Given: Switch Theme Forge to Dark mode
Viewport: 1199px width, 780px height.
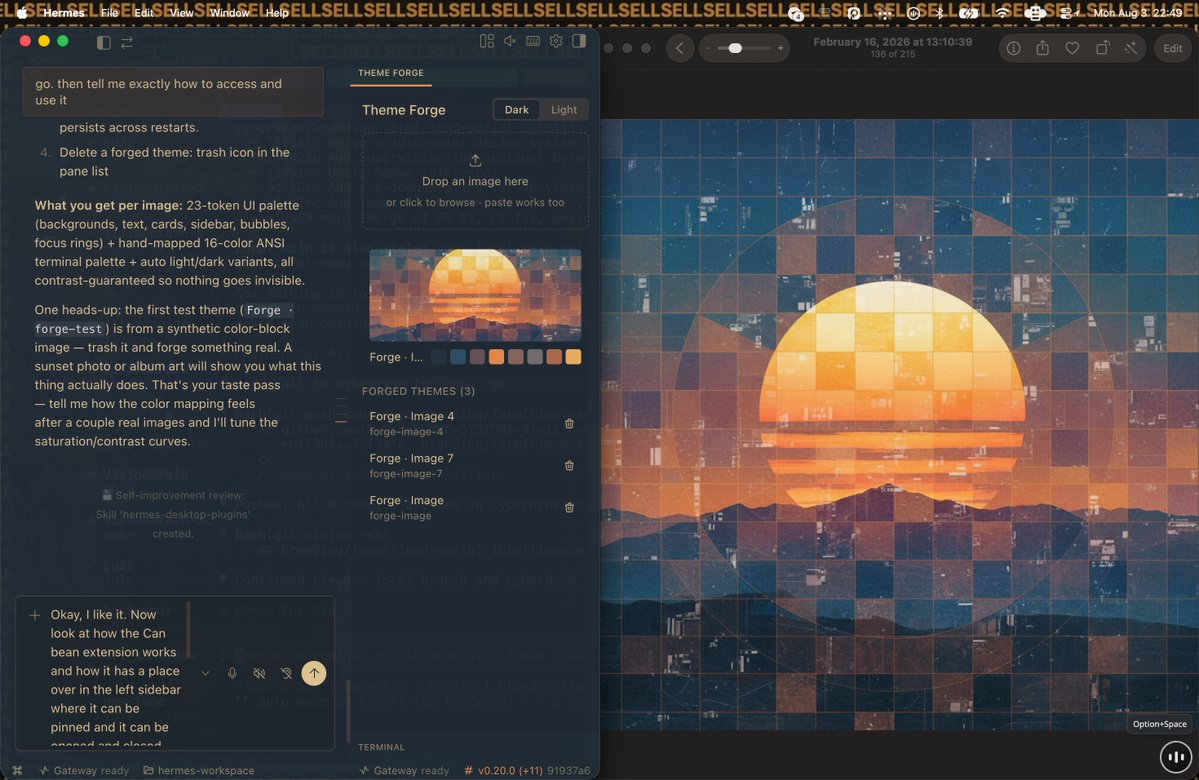Looking at the screenshot, I should 516,110.
